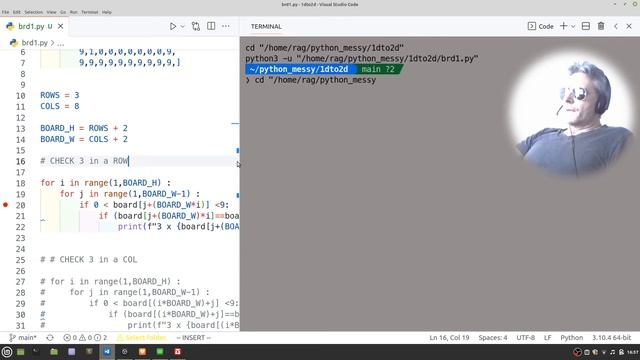Open the Edit menu

[16, 12]
